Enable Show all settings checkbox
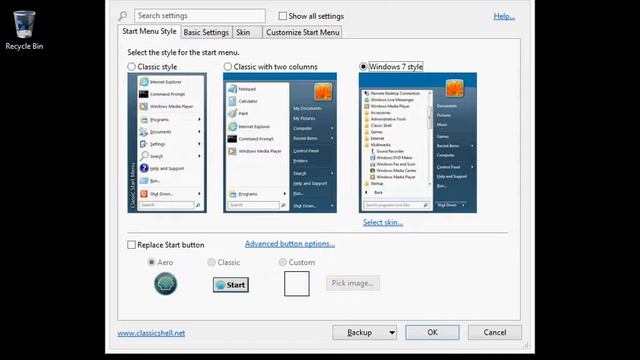 (x=282, y=16)
